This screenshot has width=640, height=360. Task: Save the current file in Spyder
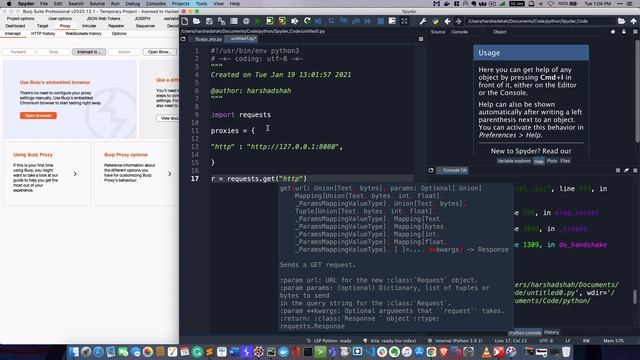(x=209, y=21)
